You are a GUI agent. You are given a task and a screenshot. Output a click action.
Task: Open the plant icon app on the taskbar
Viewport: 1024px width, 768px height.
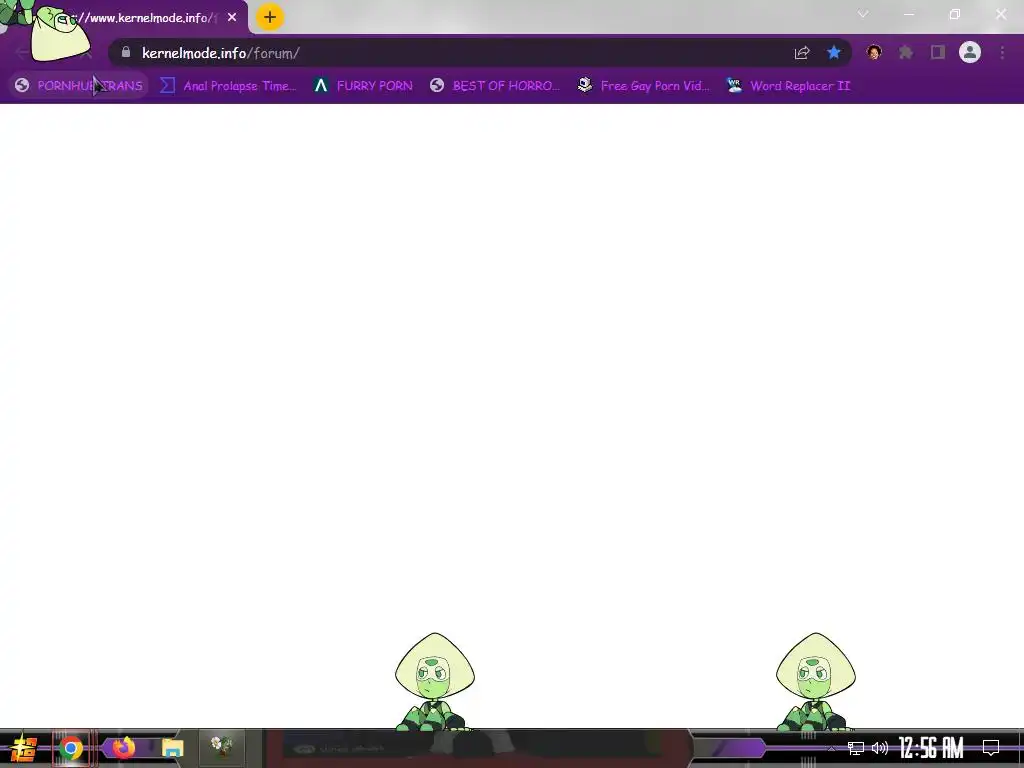tap(221, 746)
